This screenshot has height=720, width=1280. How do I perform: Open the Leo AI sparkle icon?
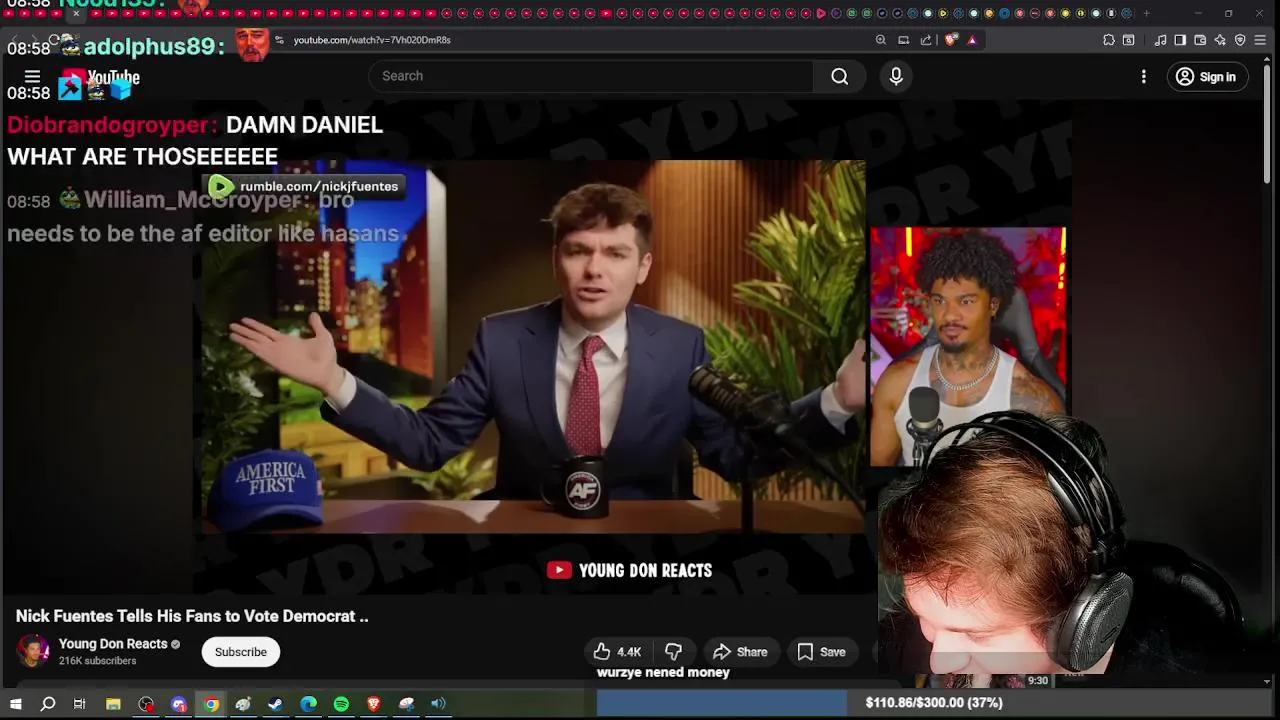pos(1220,40)
